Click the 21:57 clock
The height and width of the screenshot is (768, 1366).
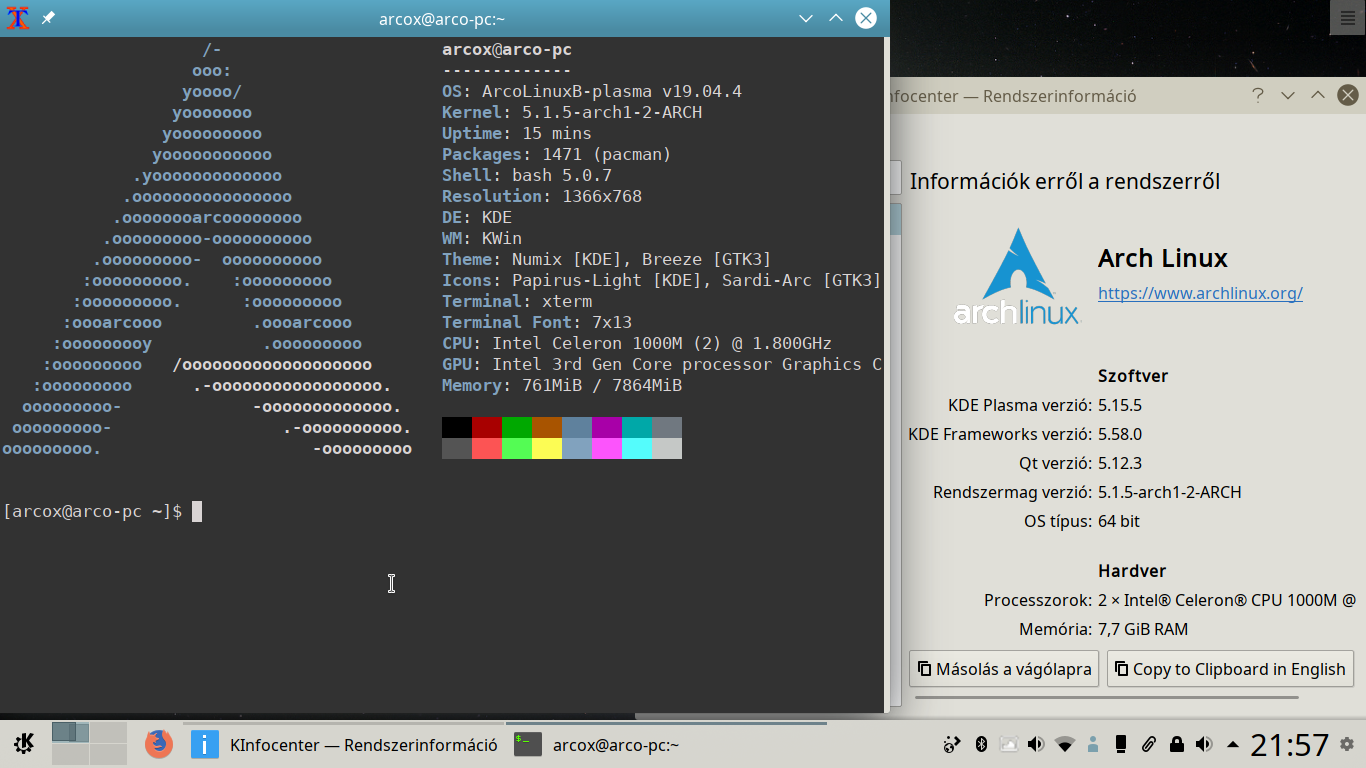(1289, 744)
